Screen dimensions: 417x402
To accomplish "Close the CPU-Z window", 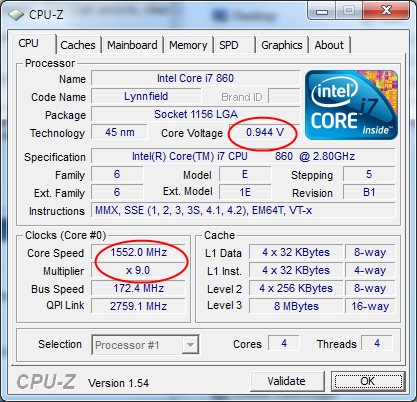I will 387,11.
